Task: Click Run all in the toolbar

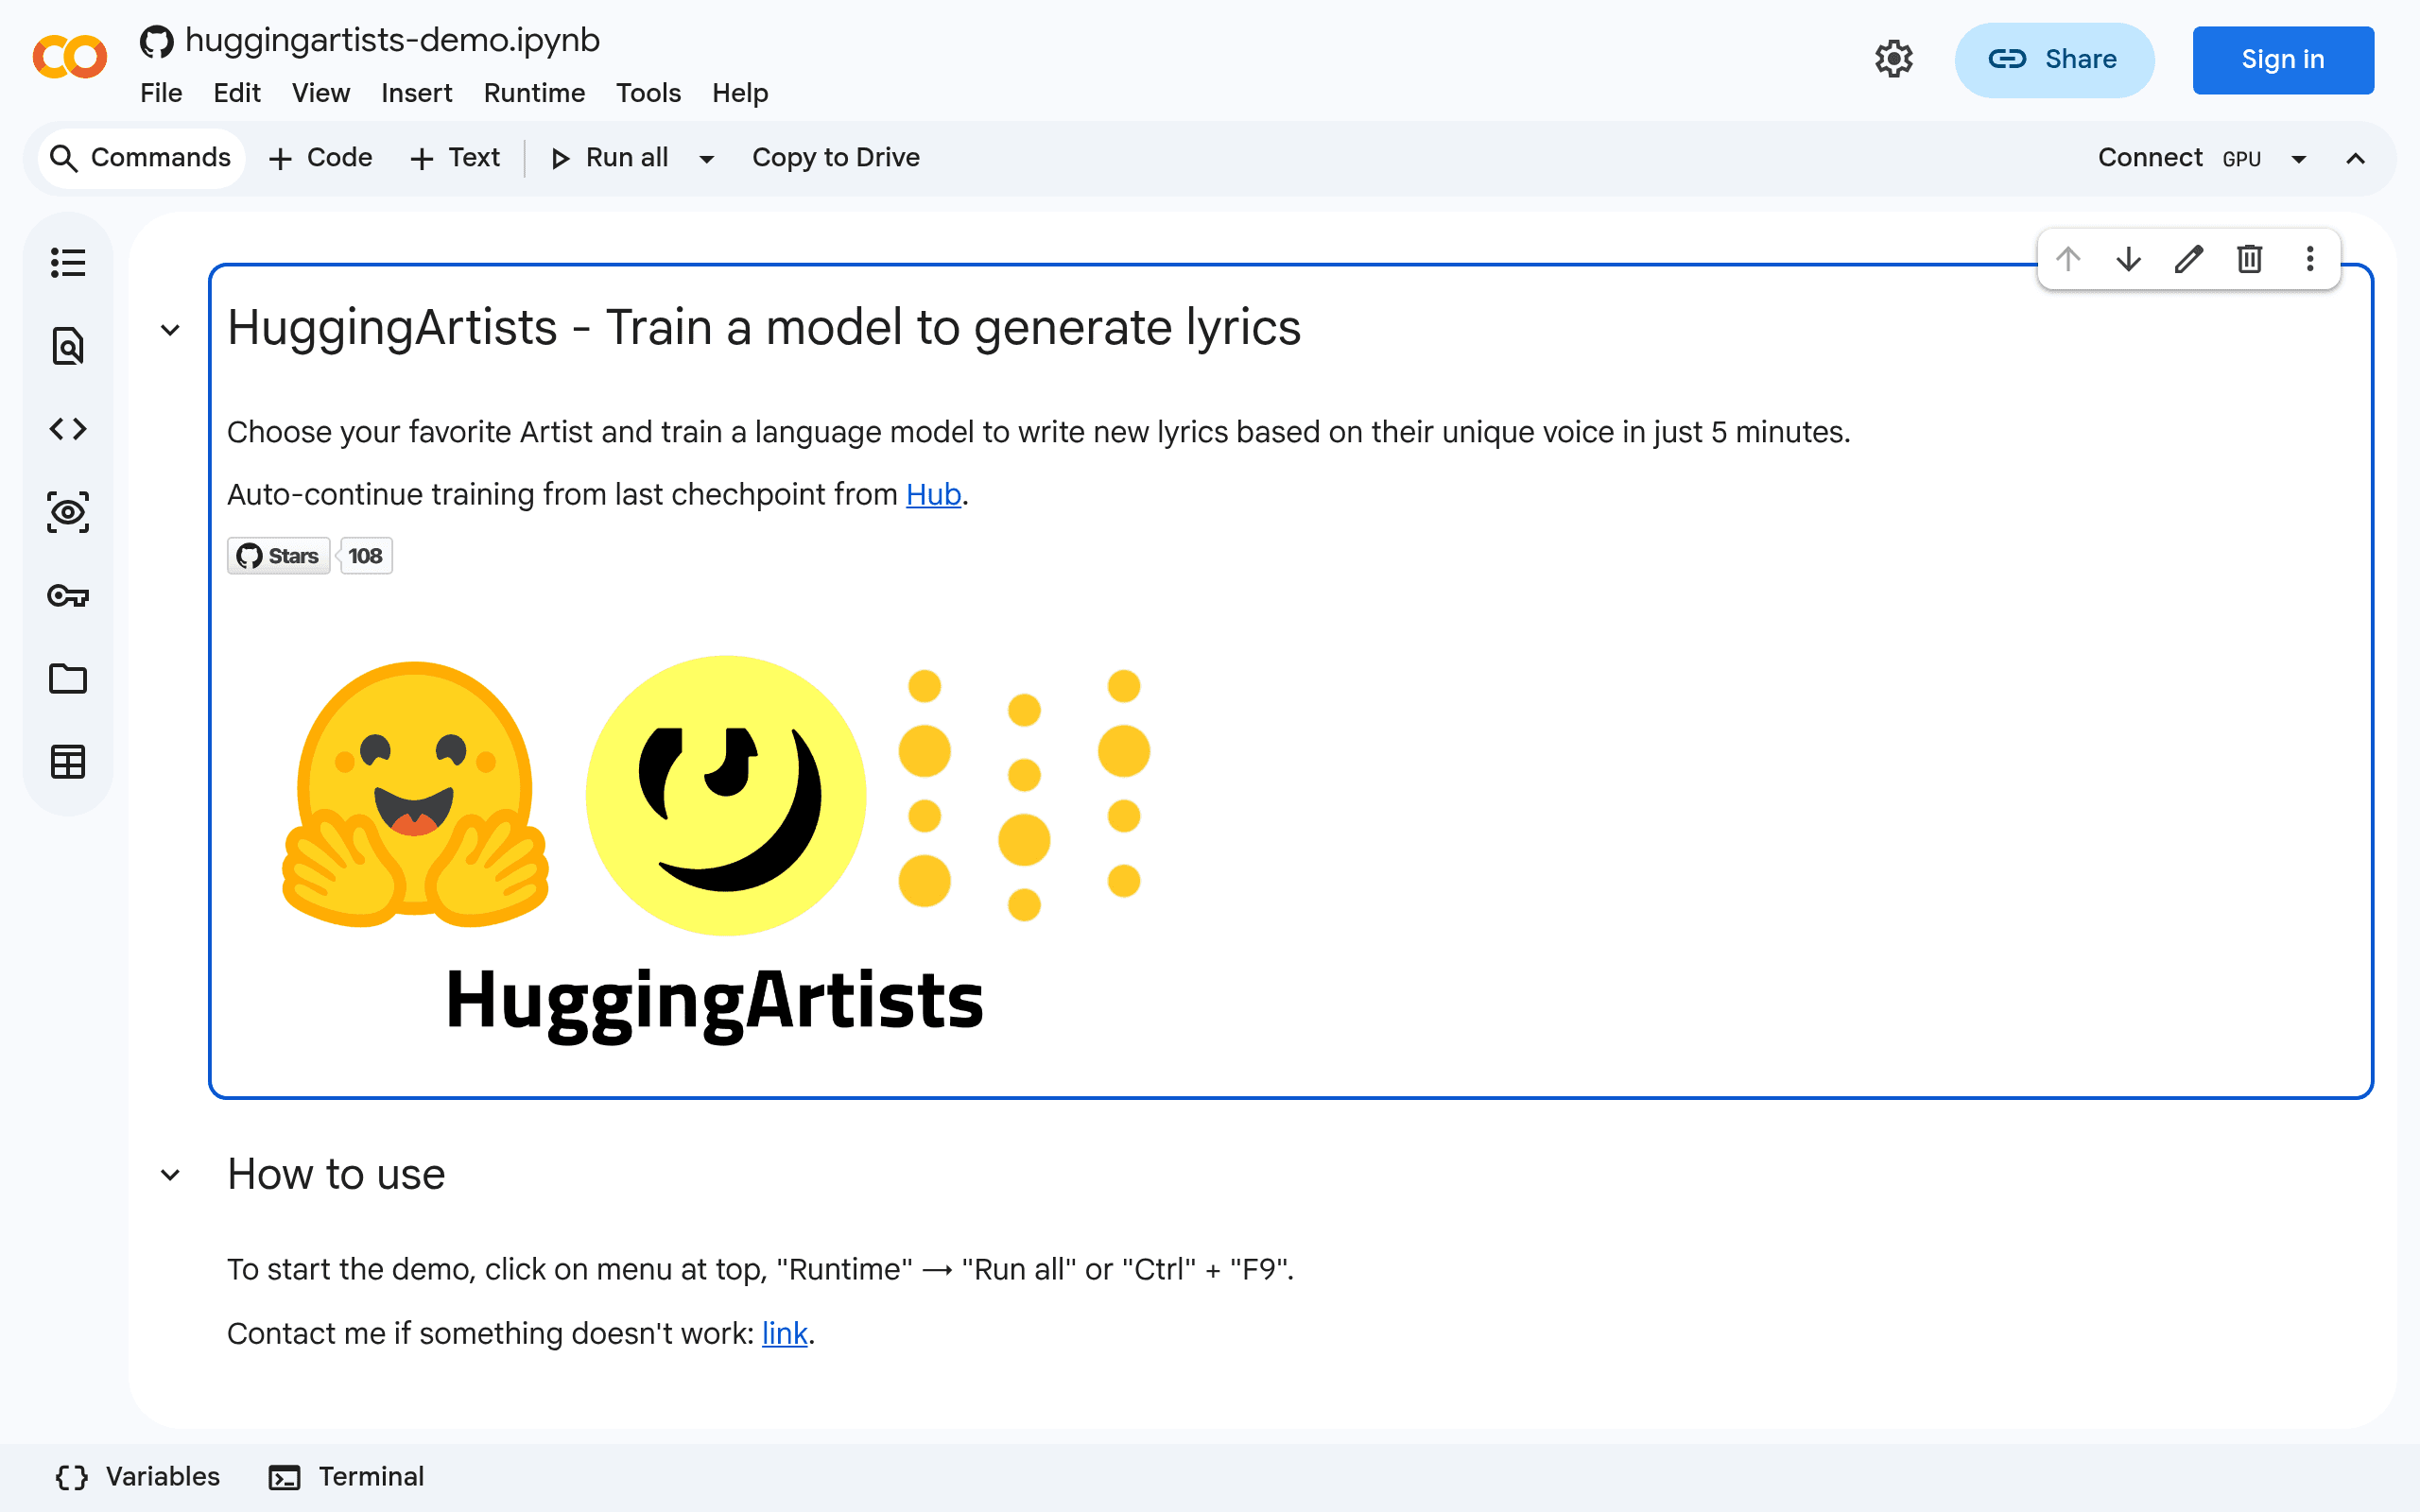Action: [609, 158]
